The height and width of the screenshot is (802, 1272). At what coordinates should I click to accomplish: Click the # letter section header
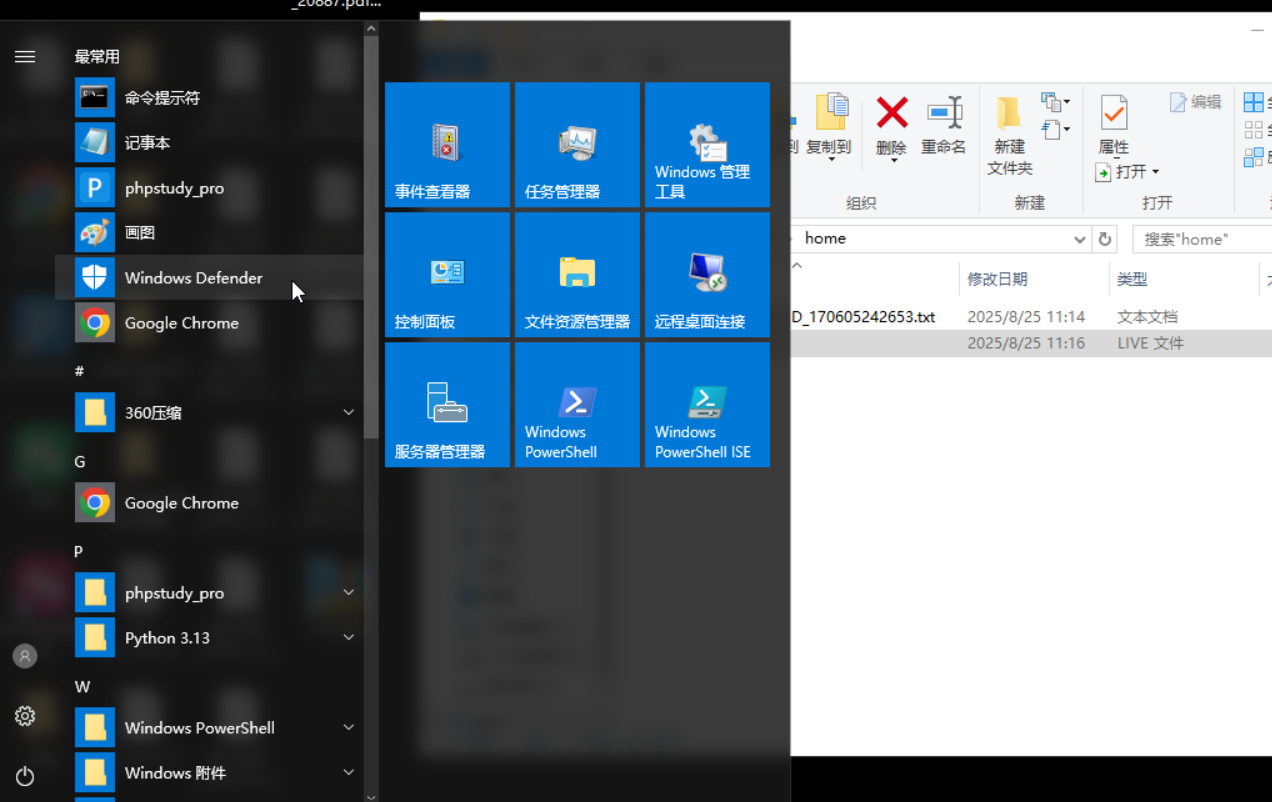[80, 371]
